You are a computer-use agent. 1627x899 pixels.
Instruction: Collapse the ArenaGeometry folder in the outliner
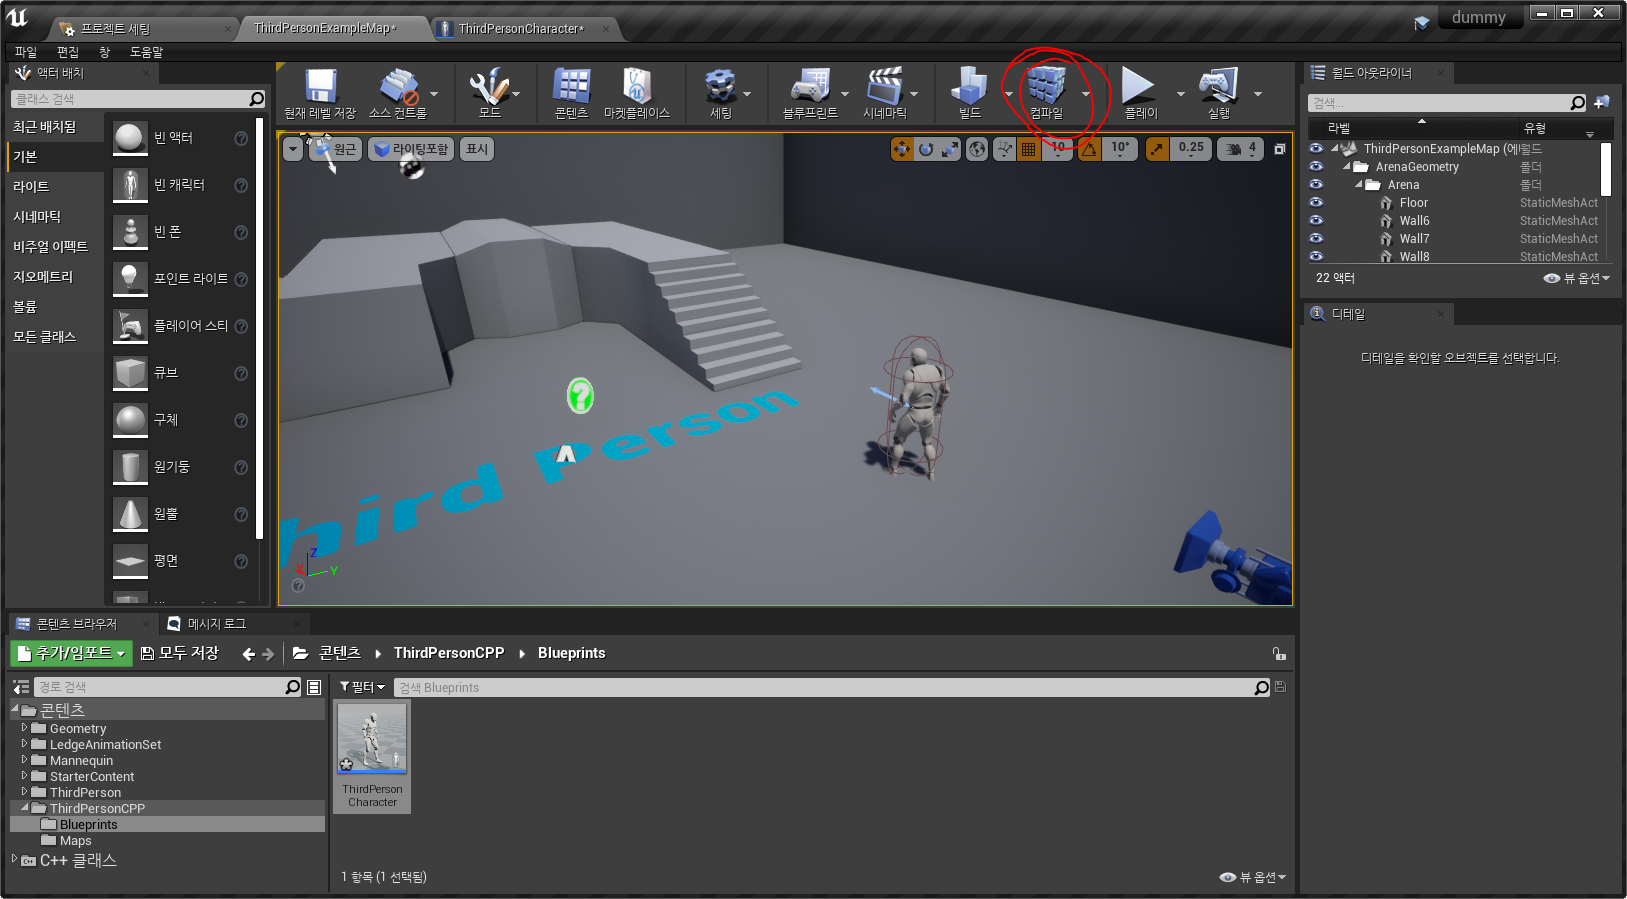point(1347,166)
